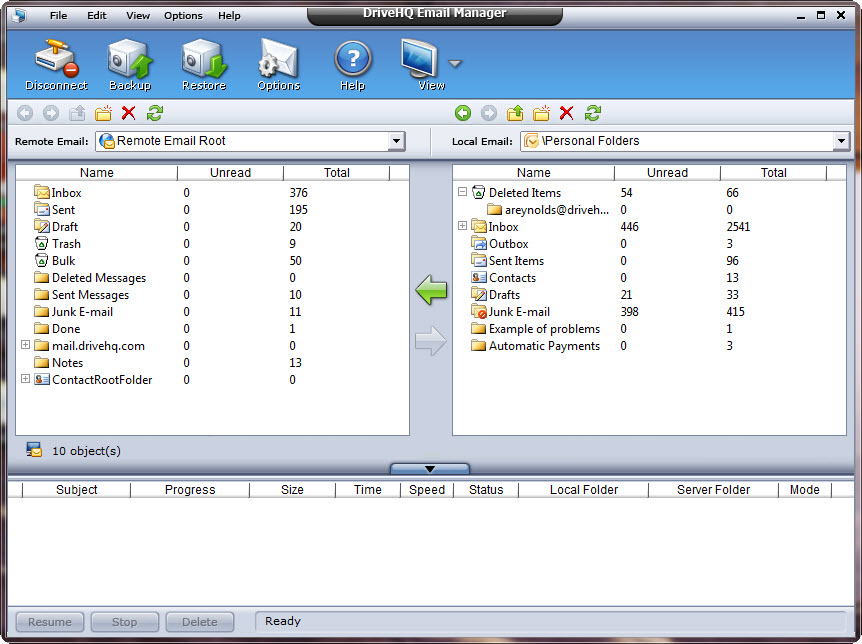Open the Edit menu
Viewport: 862px width, 644px height.
click(x=97, y=15)
